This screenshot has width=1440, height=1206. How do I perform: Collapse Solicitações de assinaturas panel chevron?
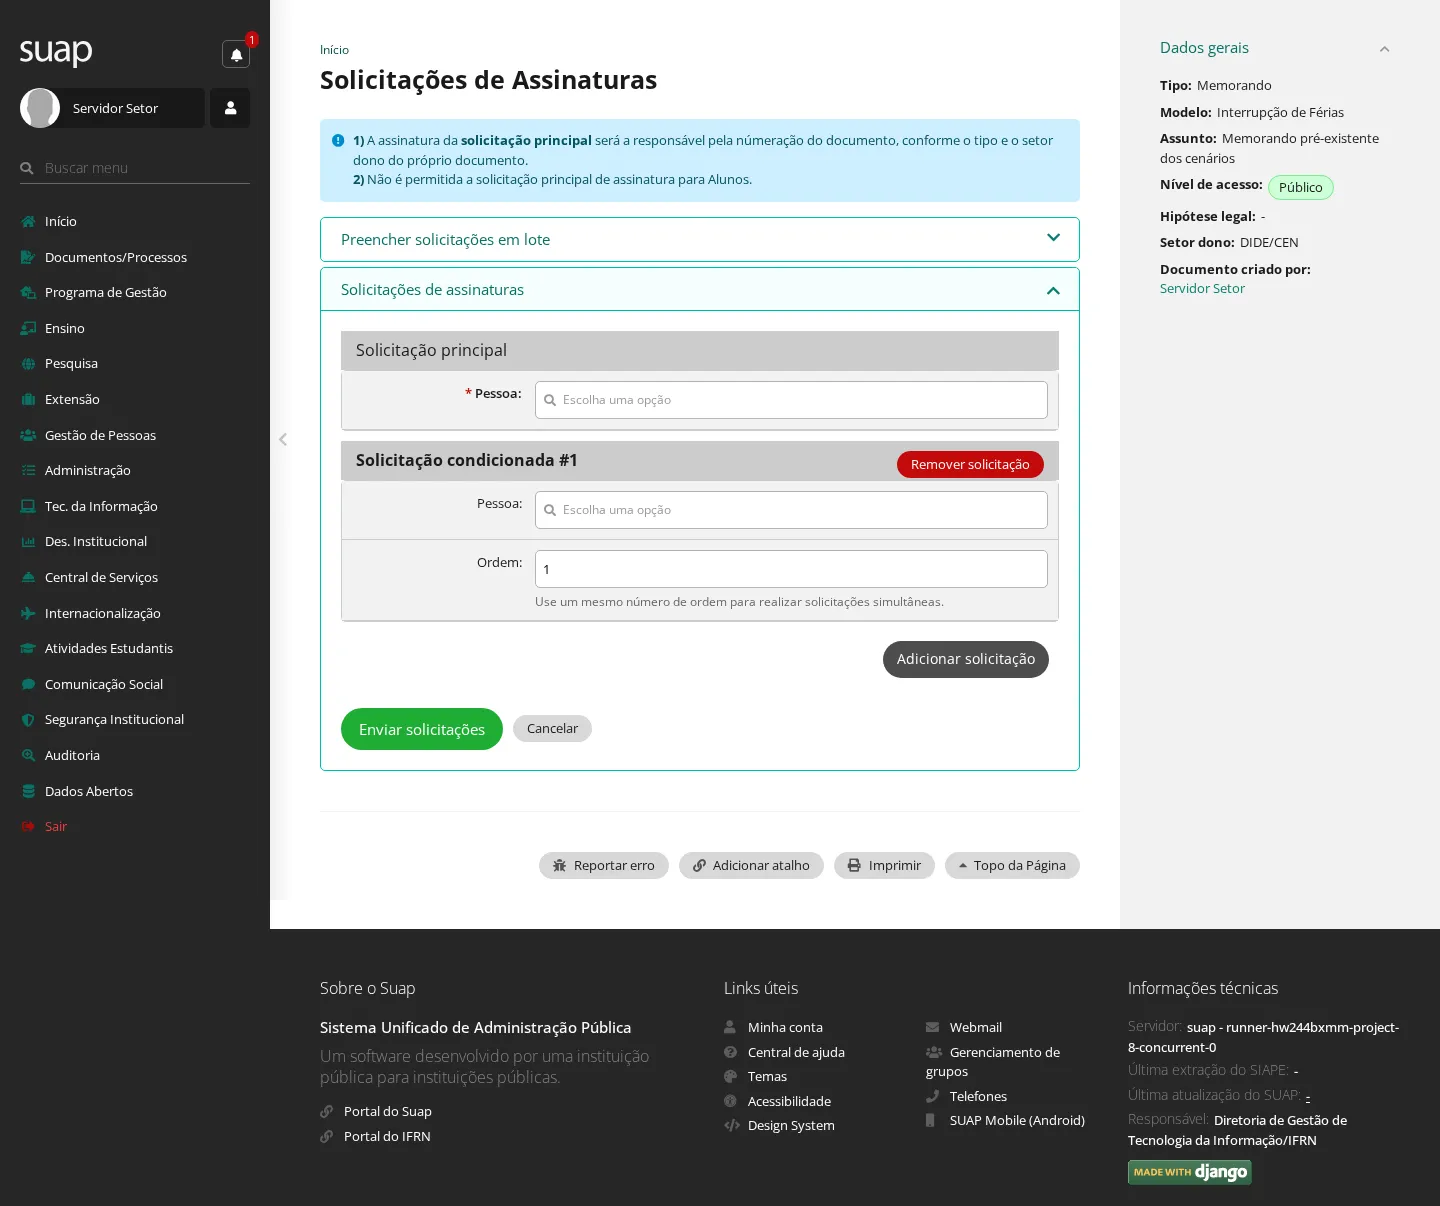1053,290
